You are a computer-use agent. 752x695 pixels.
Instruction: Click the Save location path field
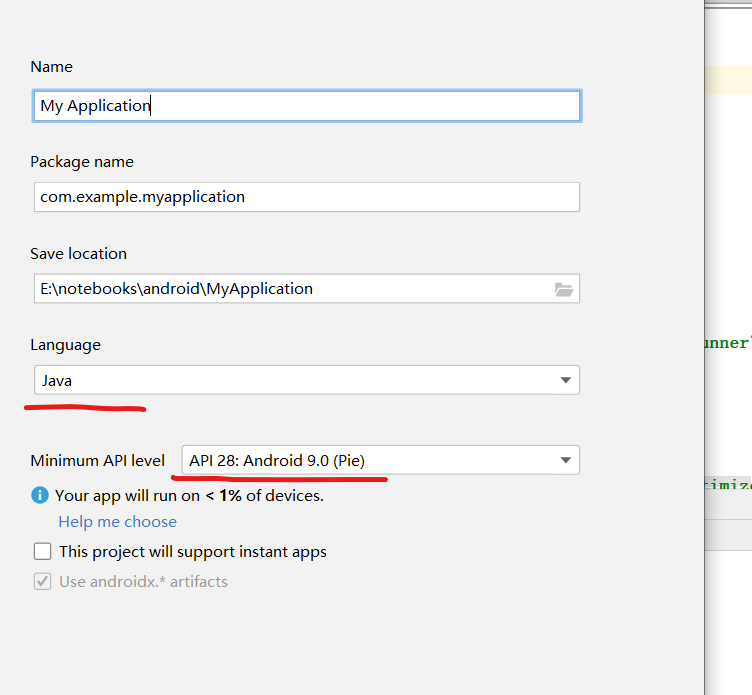[x=290, y=289]
